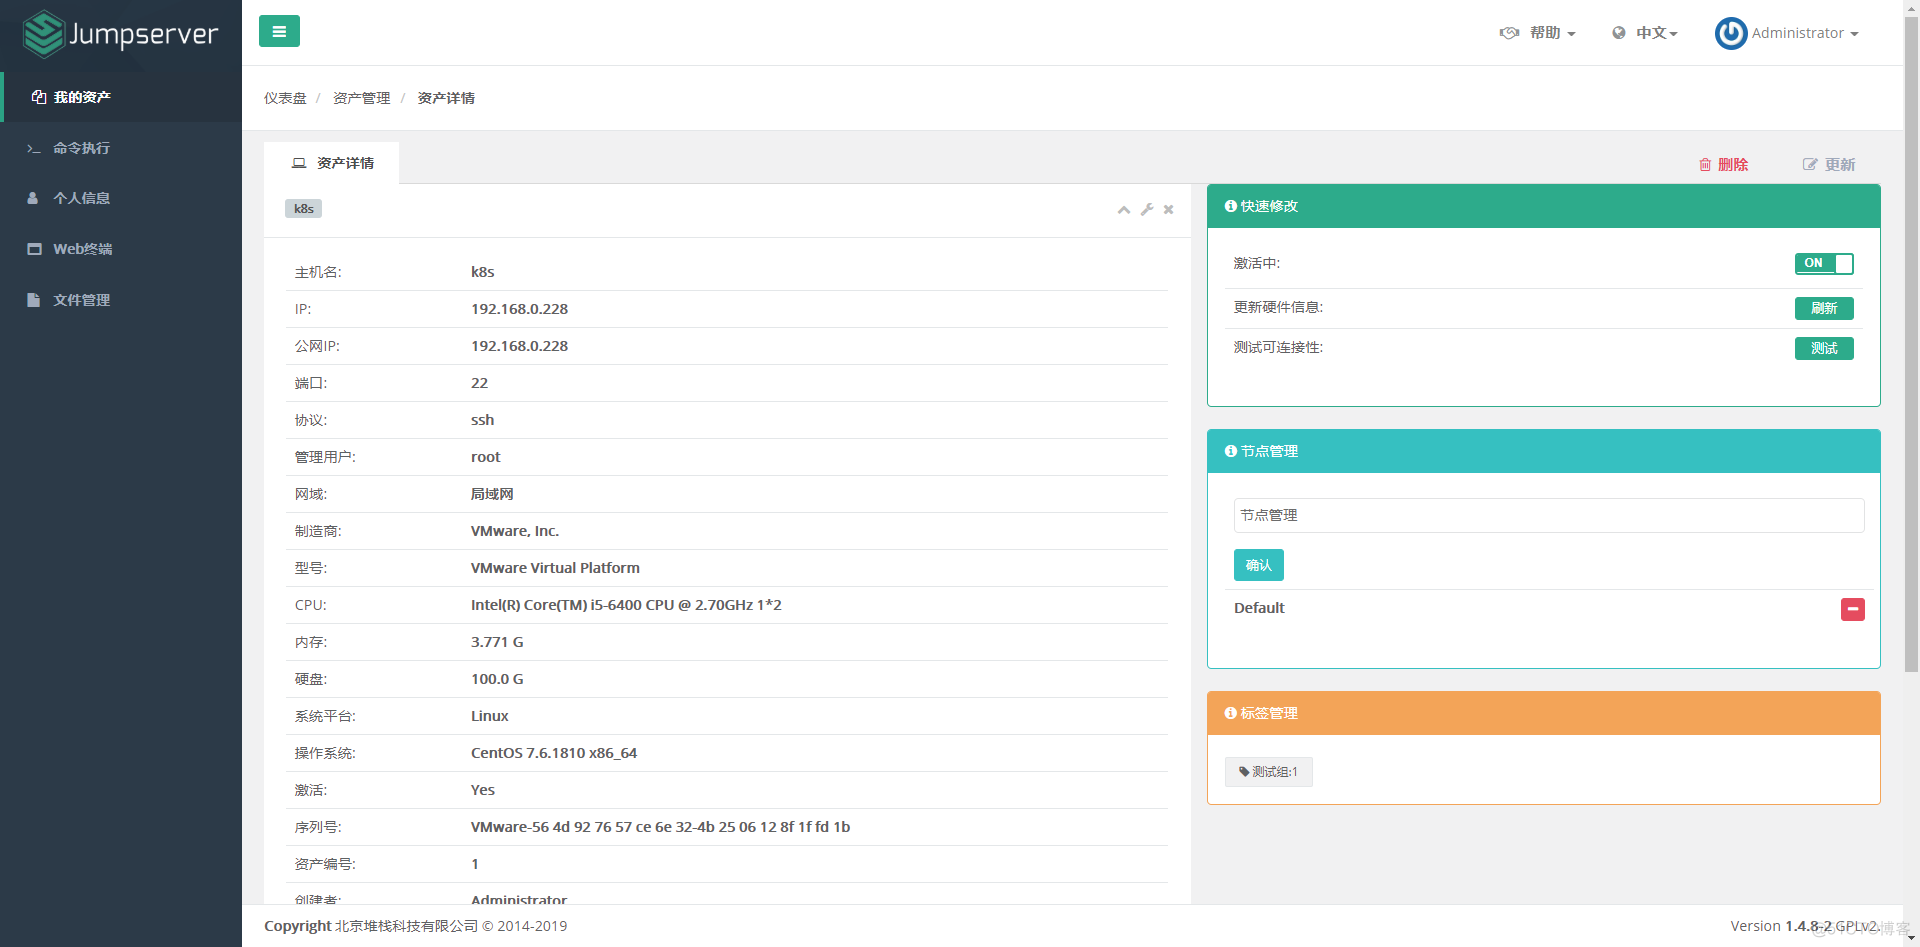Click the user icon beside 个人信息
Viewport: 1920px width, 947px height.
click(33, 198)
